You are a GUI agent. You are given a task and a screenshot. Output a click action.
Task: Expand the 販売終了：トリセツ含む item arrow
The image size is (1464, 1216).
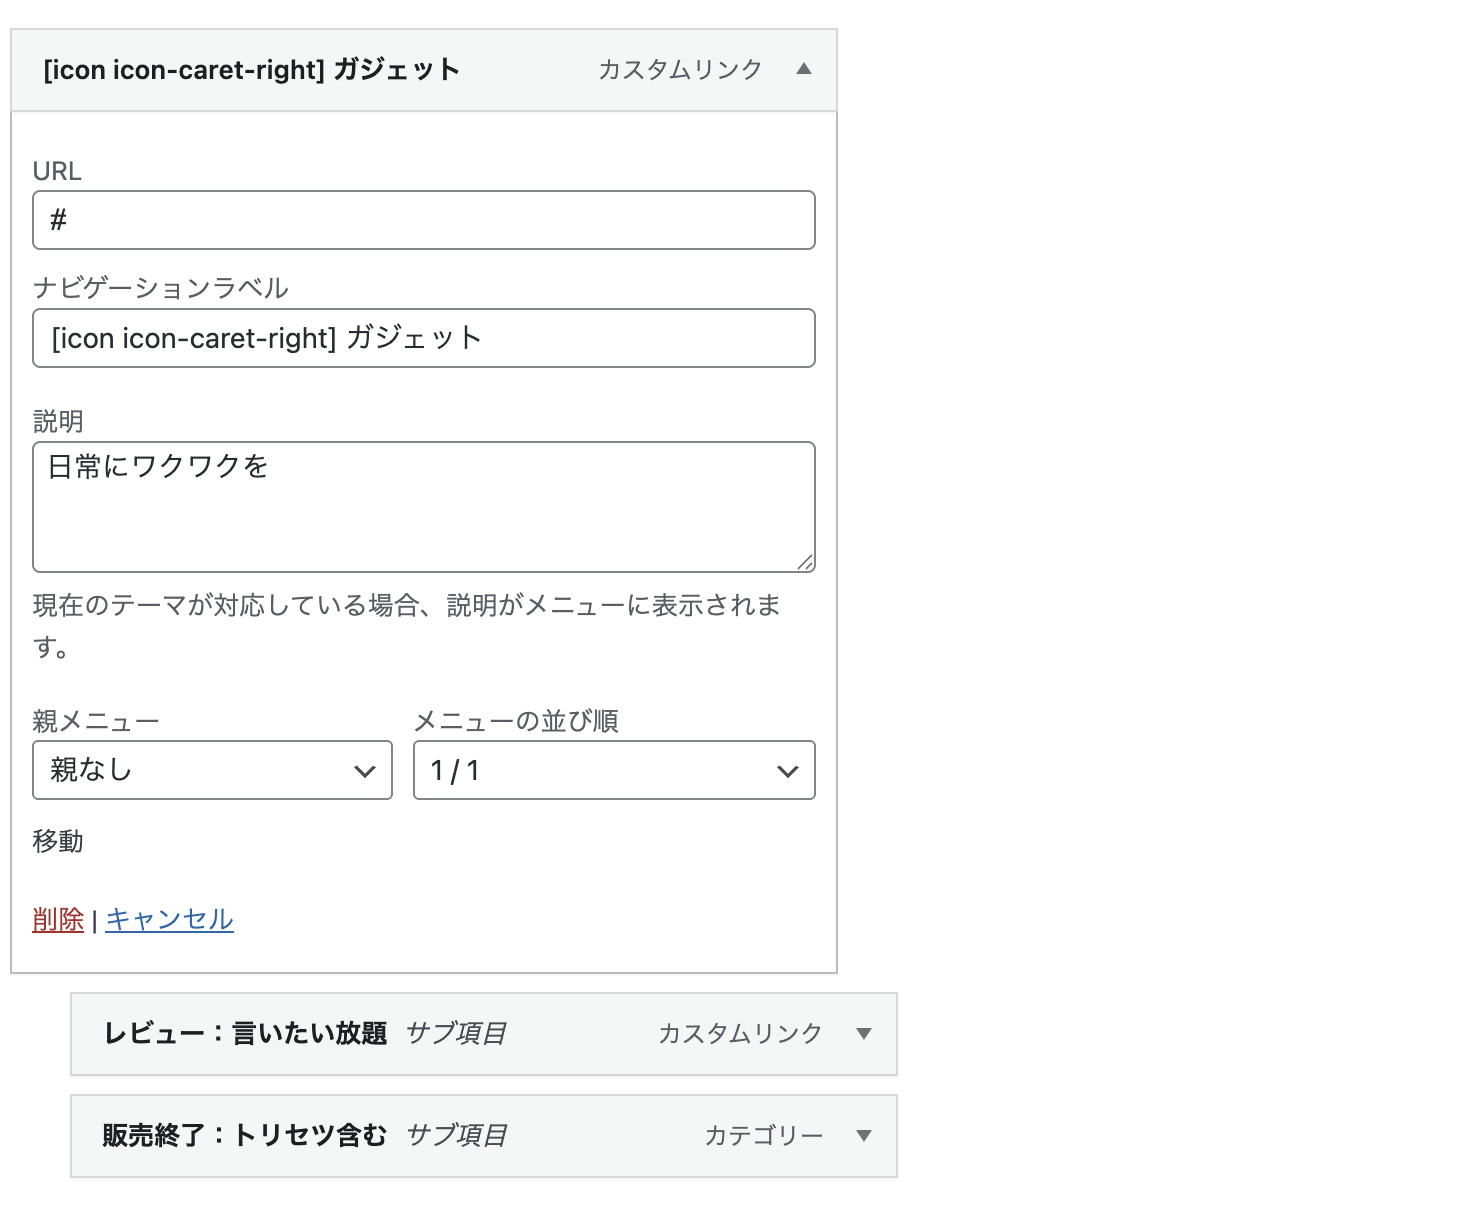coord(864,1136)
